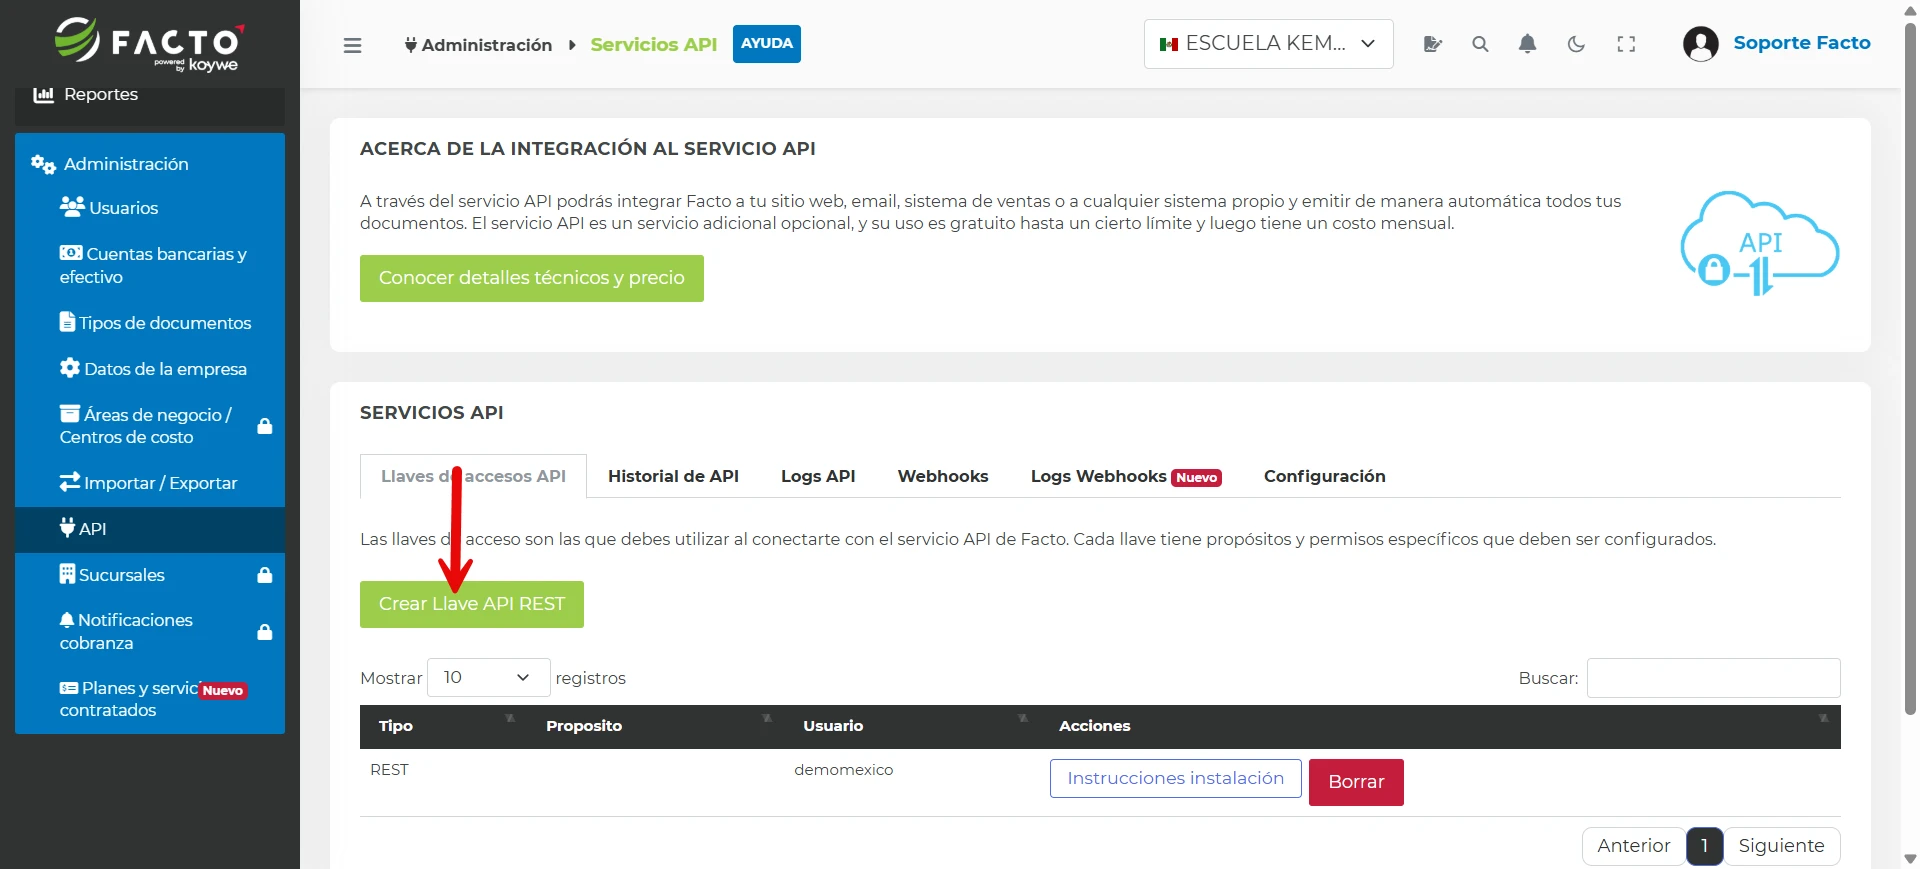Image resolution: width=1920 pixels, height=869 pixels.
Task: Click the Administración breadcrumb
Action: [478, 45]
